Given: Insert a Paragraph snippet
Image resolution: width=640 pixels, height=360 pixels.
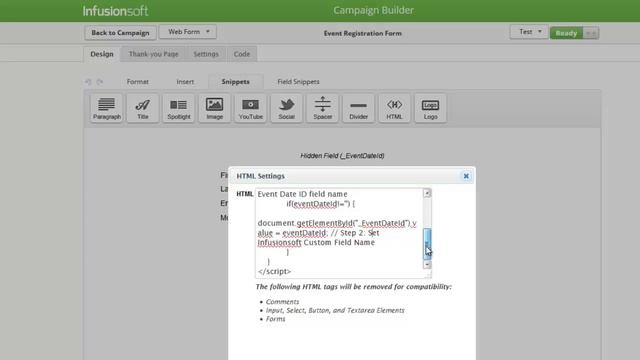Looking at the screenshot, I should point(107,108).
